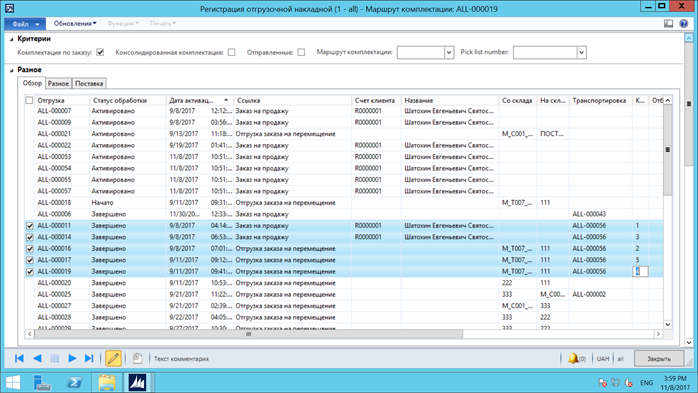Uncheck row ALL-000017 checkbox
The width and height of the screenshot is (698, 393).
30,260
